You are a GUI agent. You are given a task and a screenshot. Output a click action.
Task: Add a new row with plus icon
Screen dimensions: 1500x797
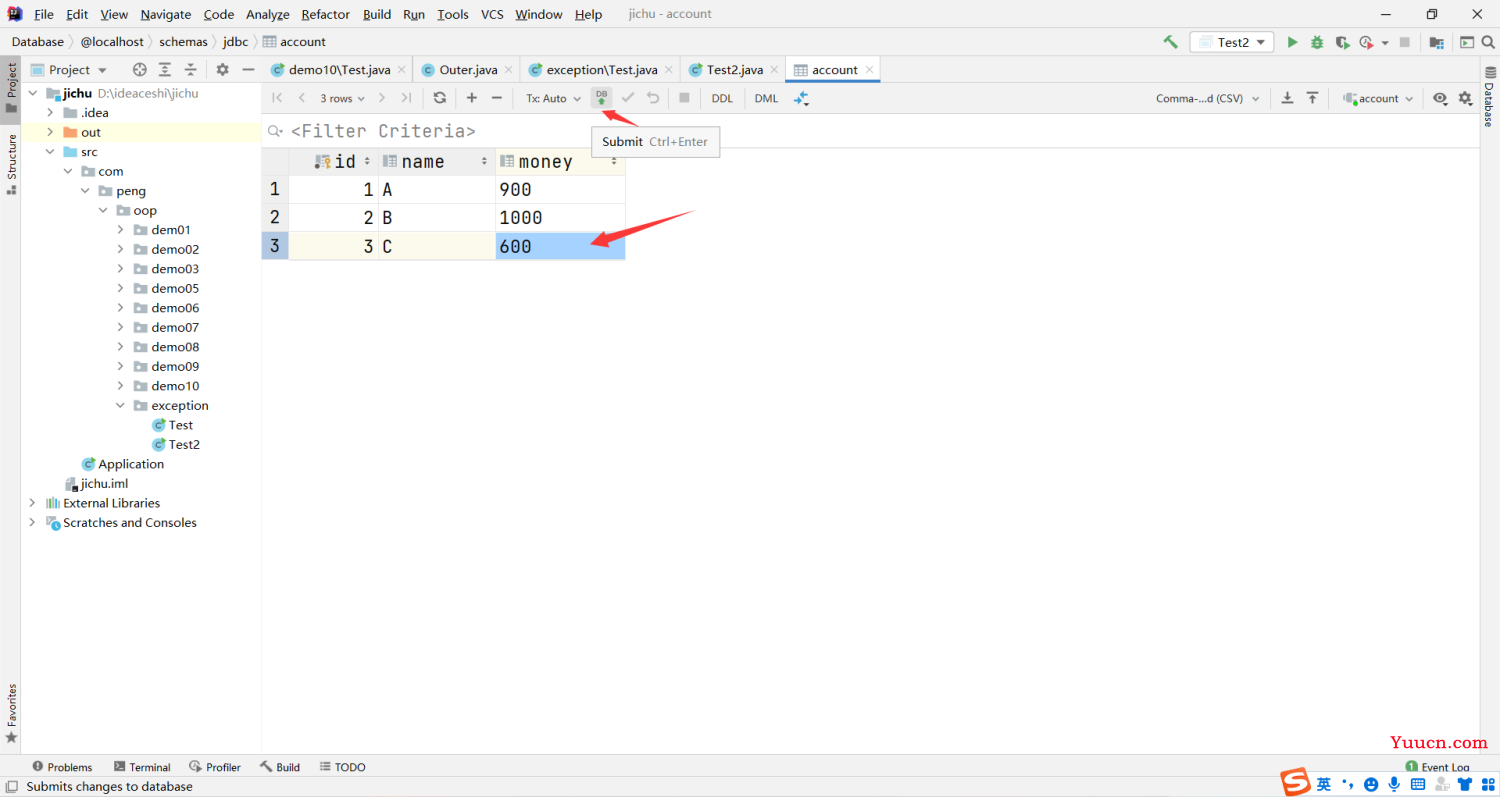click(472, 98)
